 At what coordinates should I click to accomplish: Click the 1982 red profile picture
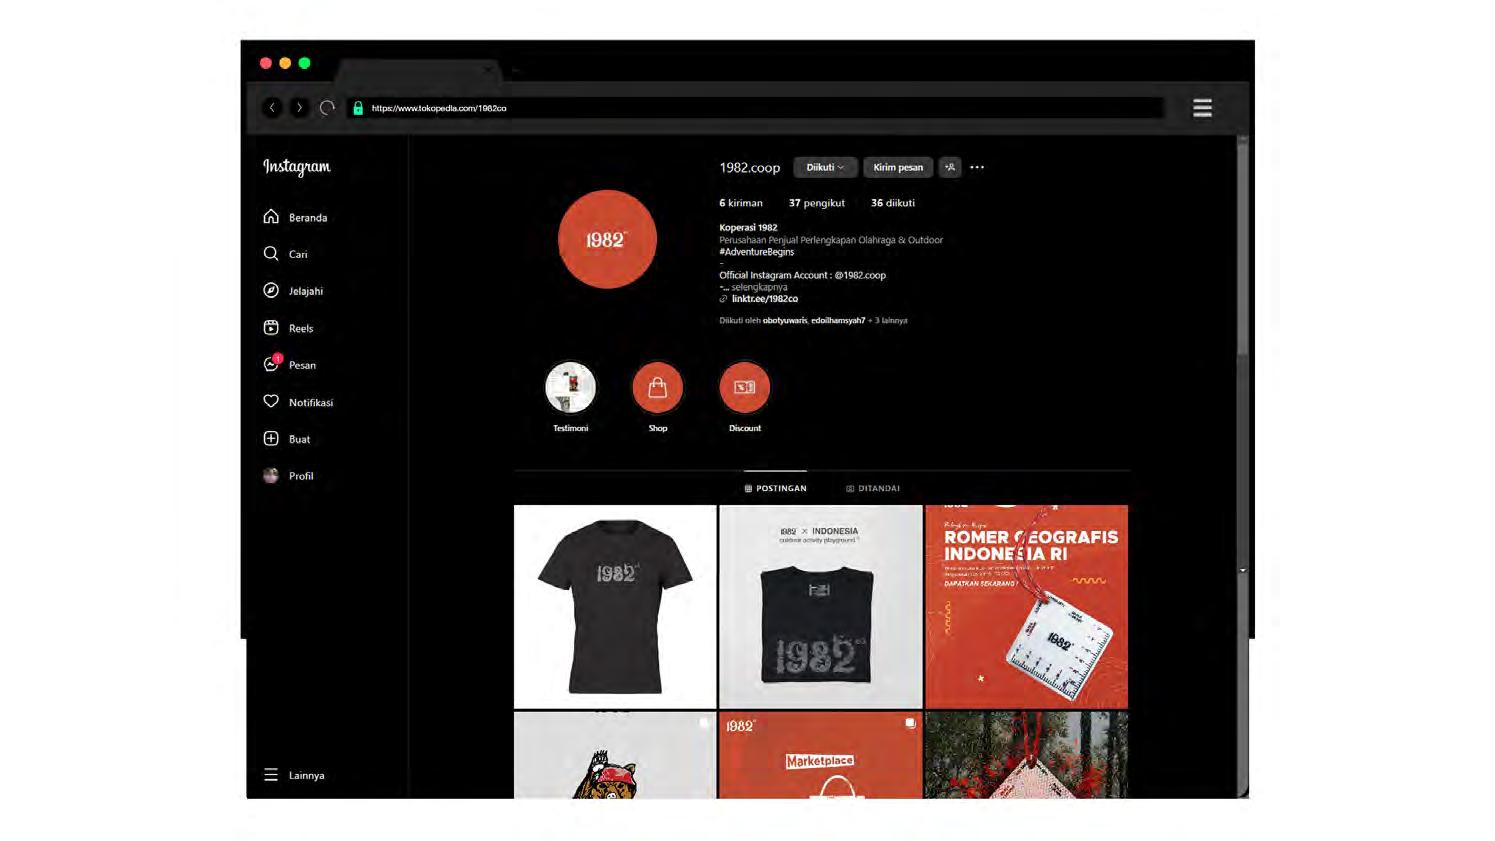click(x=607, y=239)
